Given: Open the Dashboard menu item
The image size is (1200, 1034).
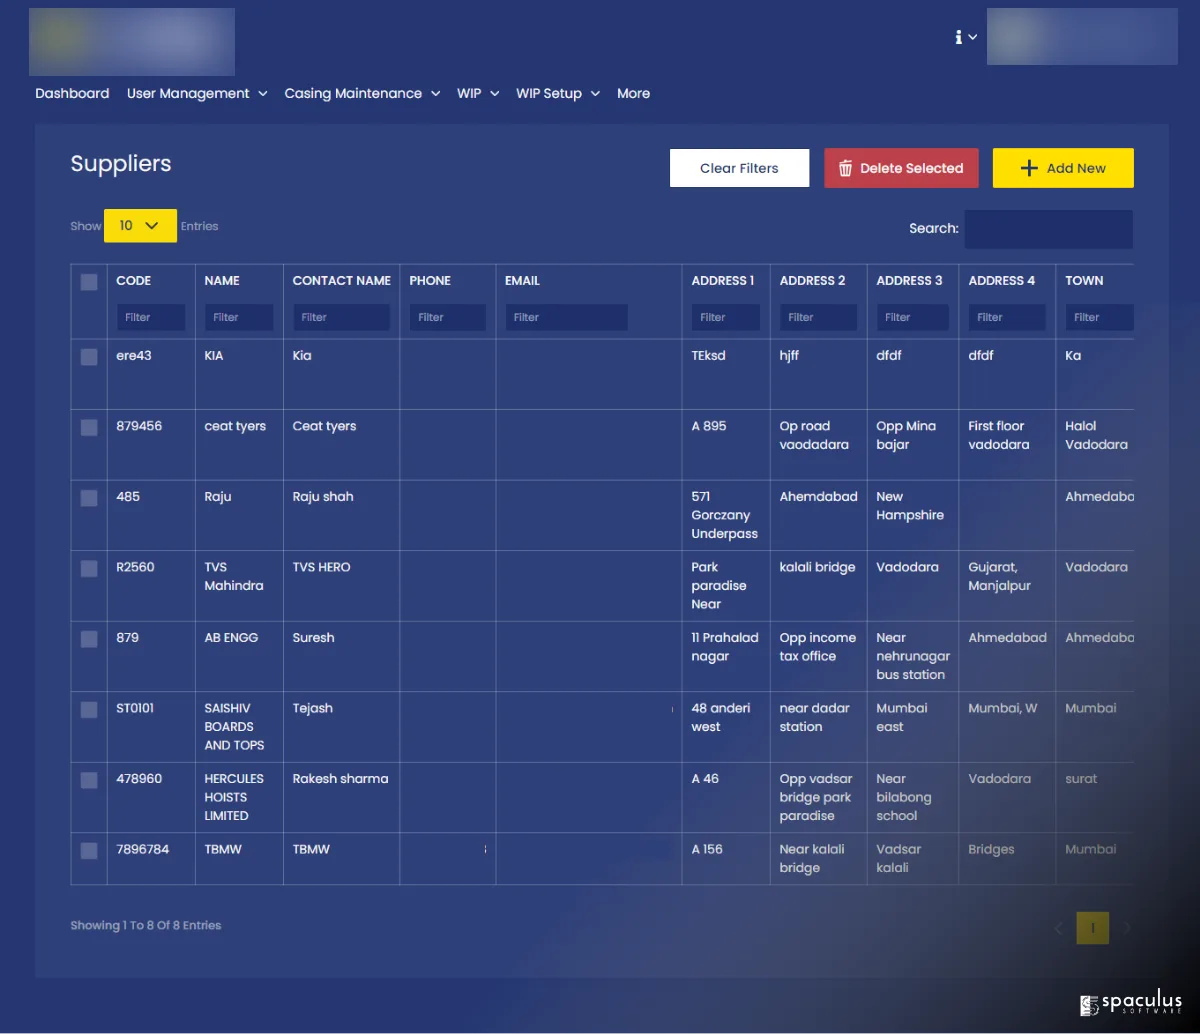Looking at the screenshot, I should coord(72,93).
